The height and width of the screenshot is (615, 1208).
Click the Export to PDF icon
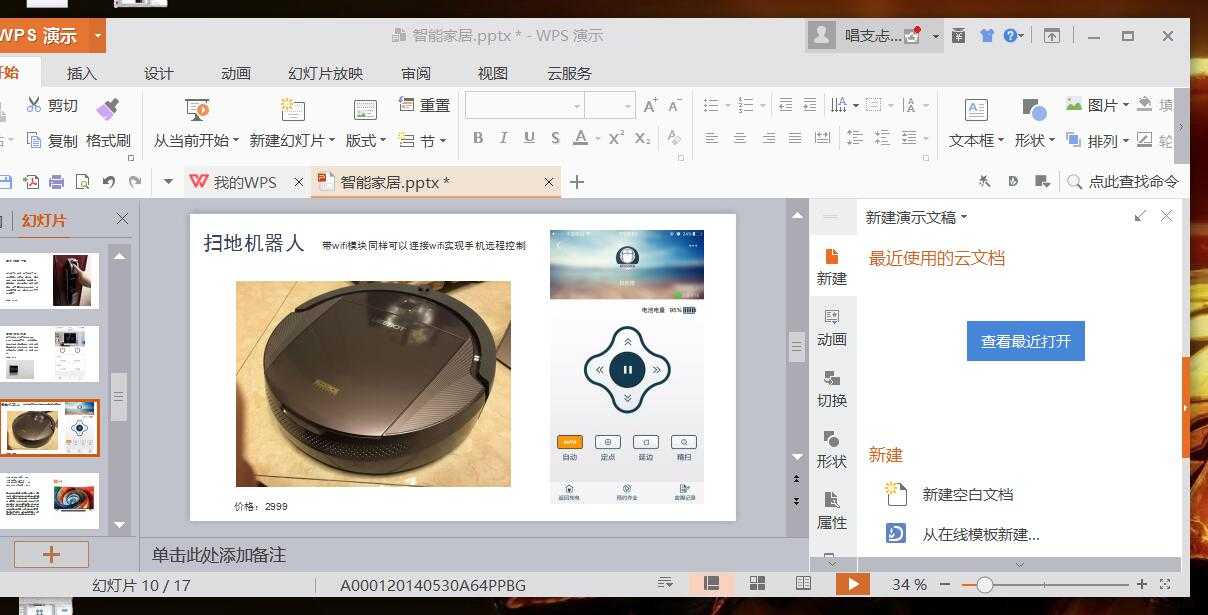point(31,182)
